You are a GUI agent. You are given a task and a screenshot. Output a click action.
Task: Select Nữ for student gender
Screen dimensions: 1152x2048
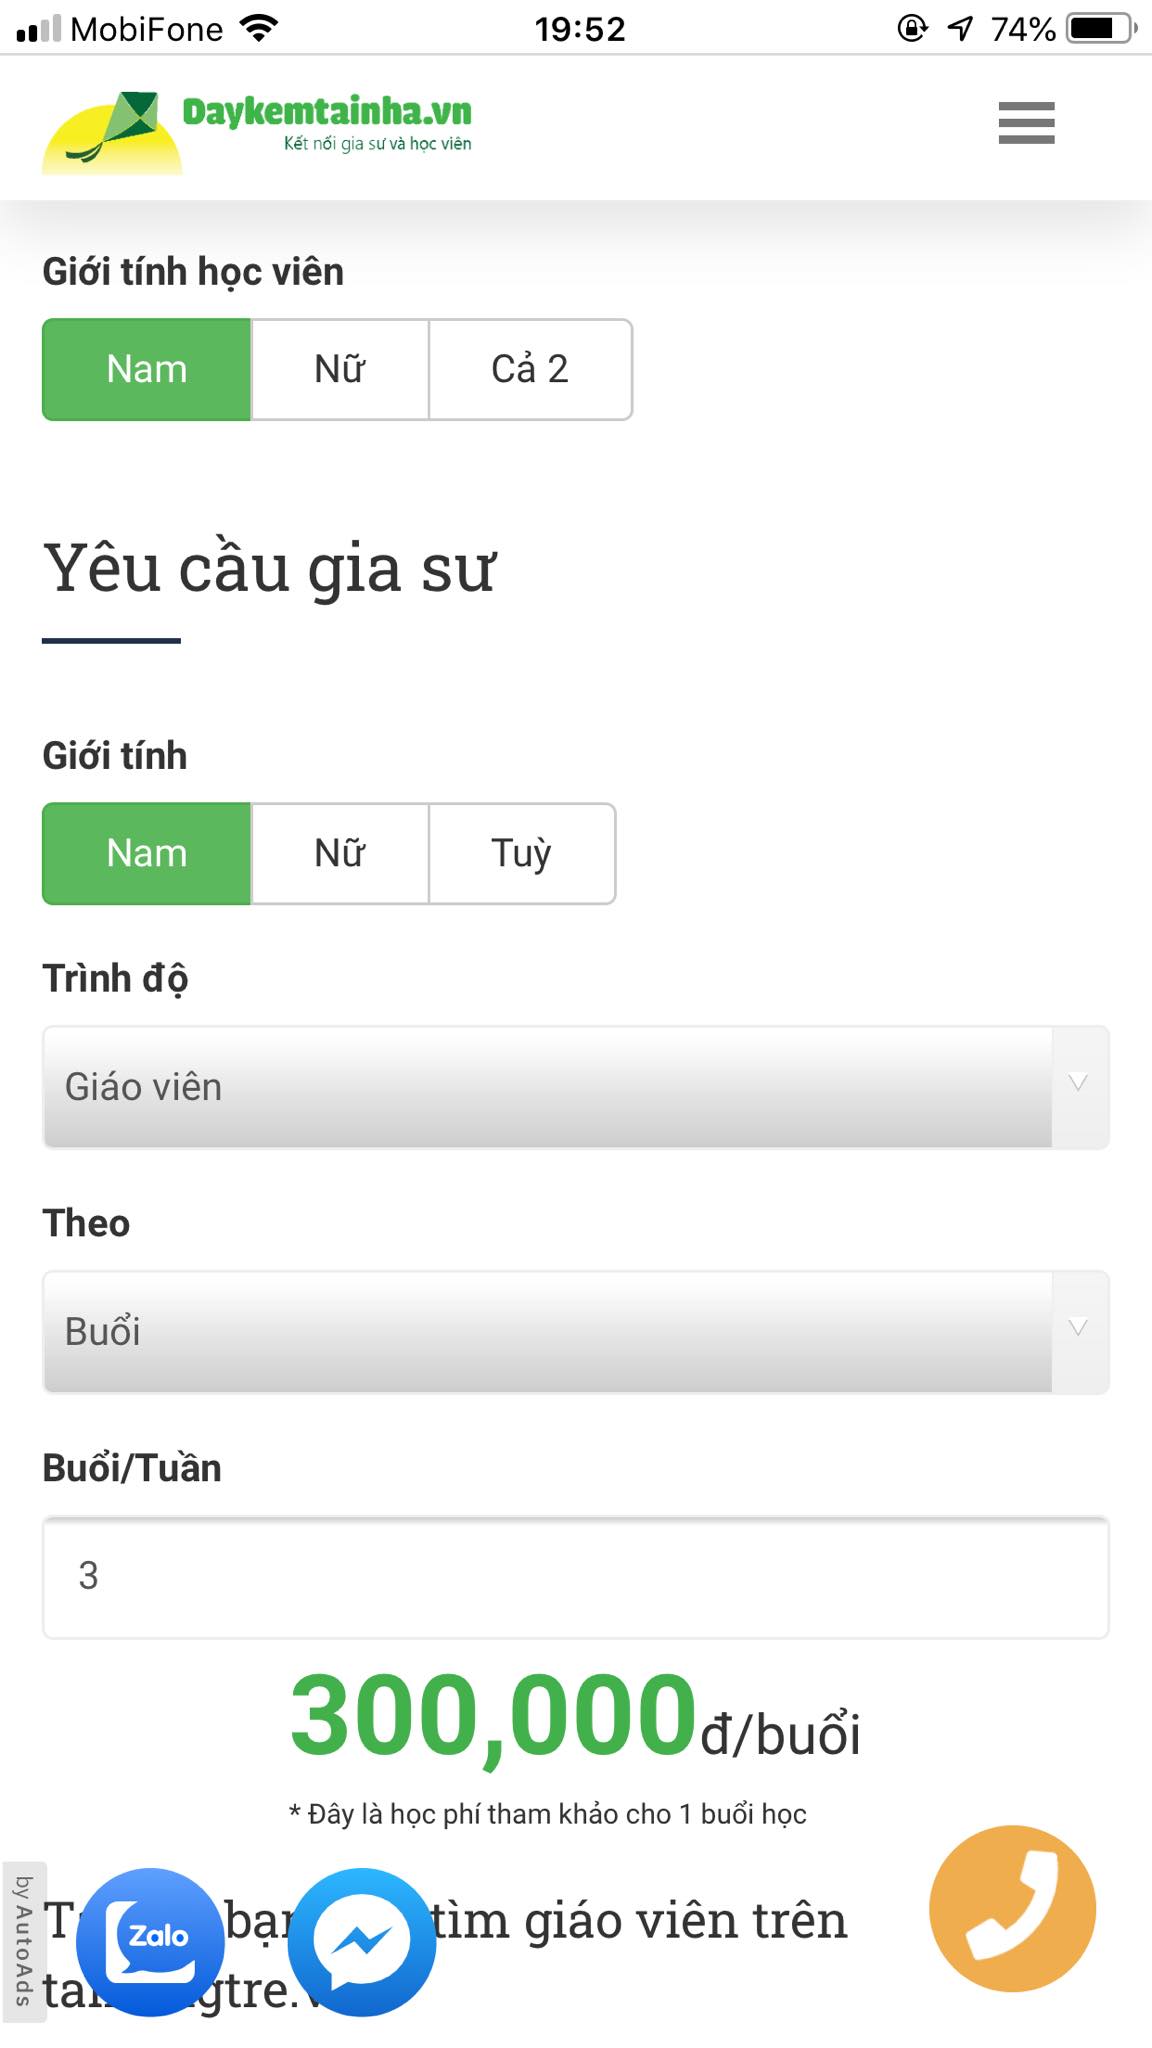340,369
